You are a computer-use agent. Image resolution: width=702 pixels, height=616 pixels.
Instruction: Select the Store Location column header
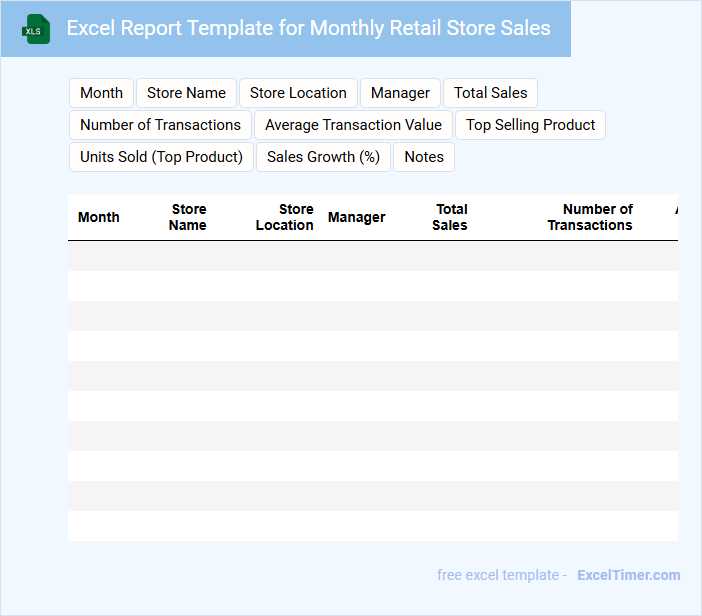click(x=285, y=217)
